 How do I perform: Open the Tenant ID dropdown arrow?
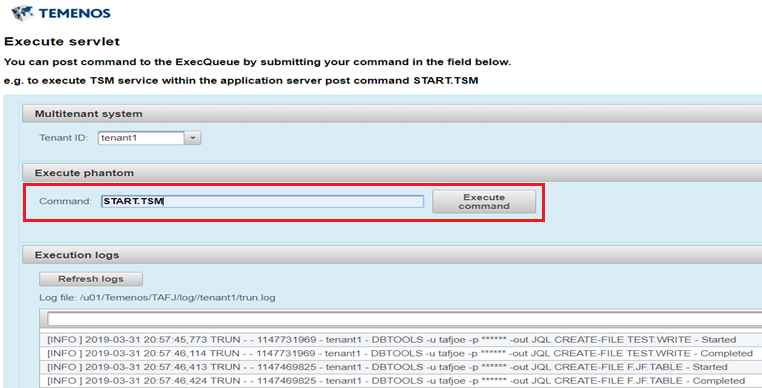(193, 138)
